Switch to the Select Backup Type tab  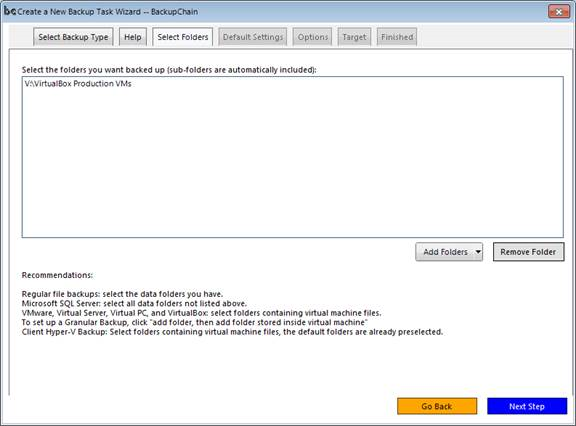pyautogui.click(x=73, y=37)
